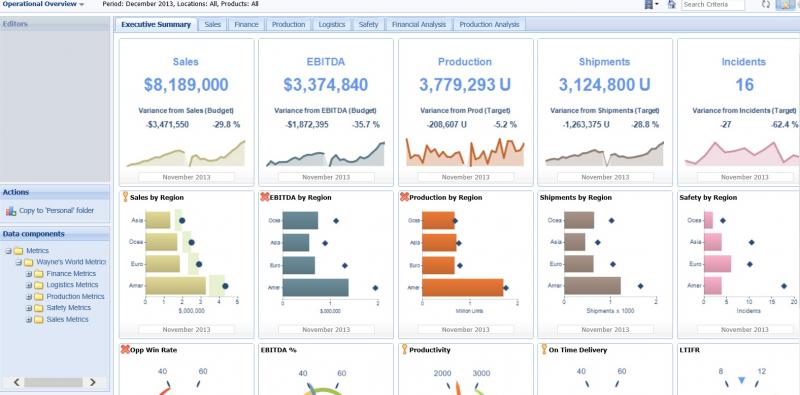Click the home icon in top toolbar

[671, 4]
